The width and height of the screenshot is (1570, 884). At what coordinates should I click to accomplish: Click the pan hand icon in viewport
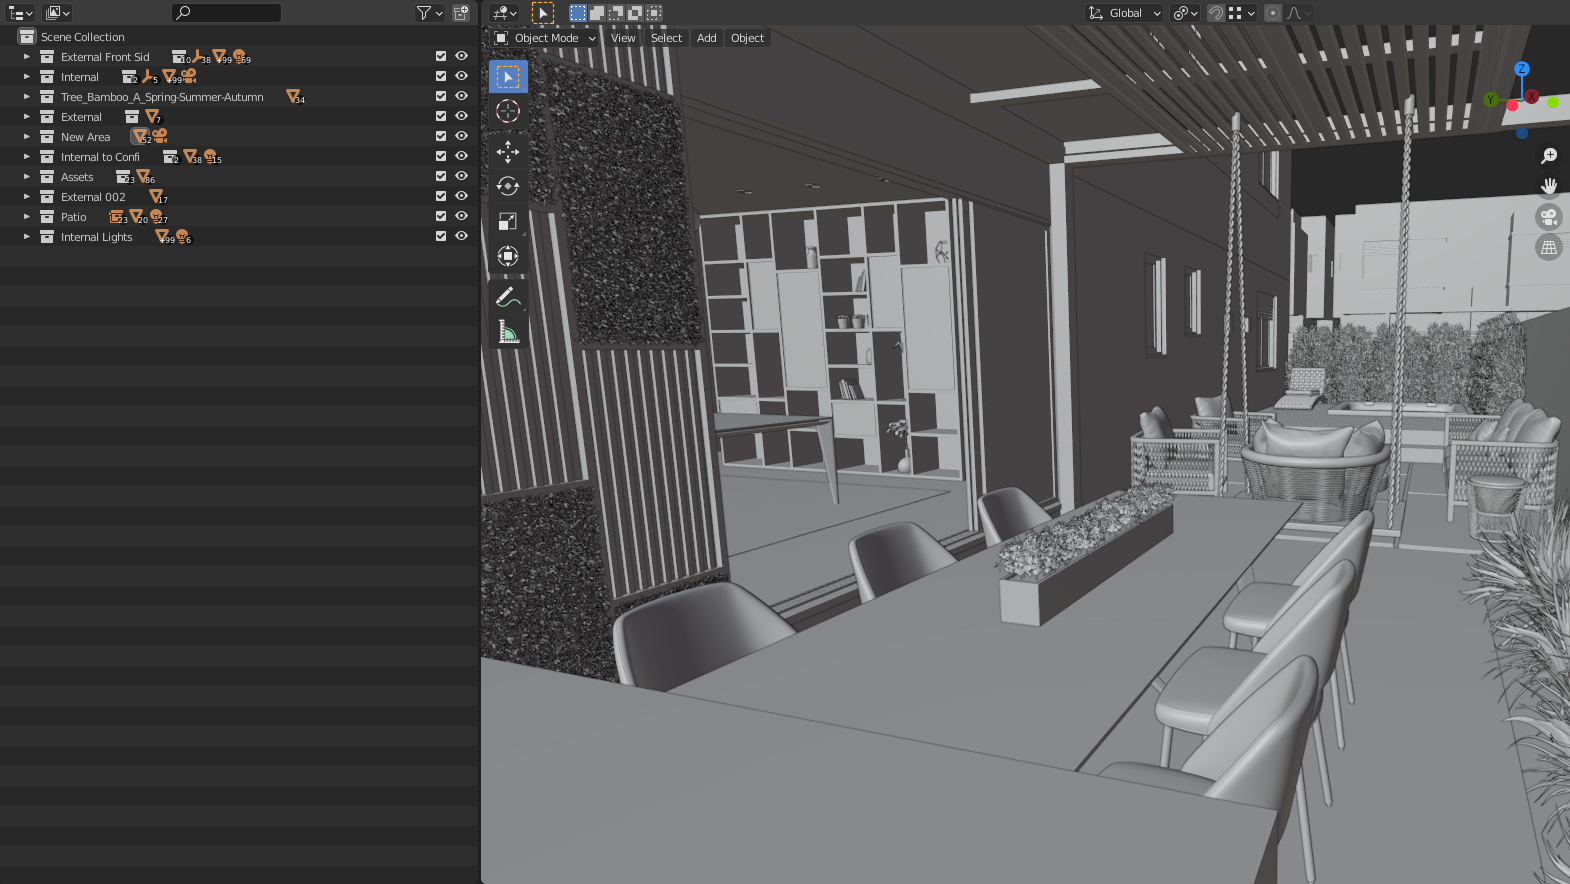click(x=1549, y=186)
